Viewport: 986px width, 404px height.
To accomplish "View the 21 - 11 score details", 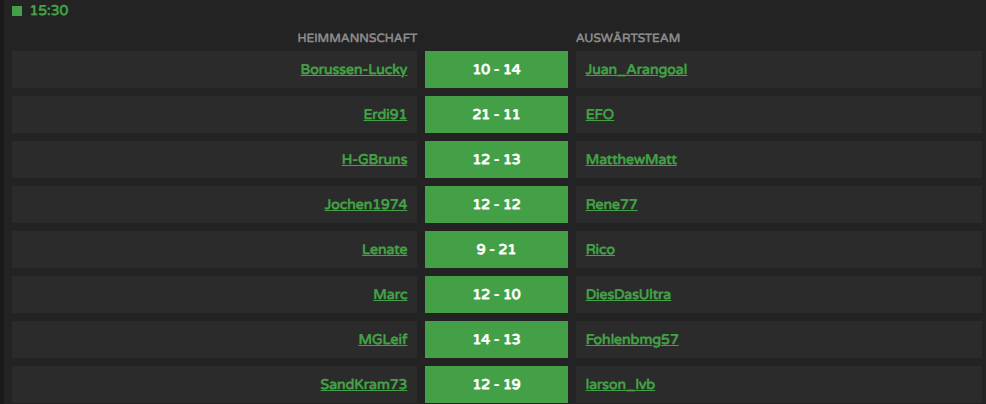I will tap(496, 115).
